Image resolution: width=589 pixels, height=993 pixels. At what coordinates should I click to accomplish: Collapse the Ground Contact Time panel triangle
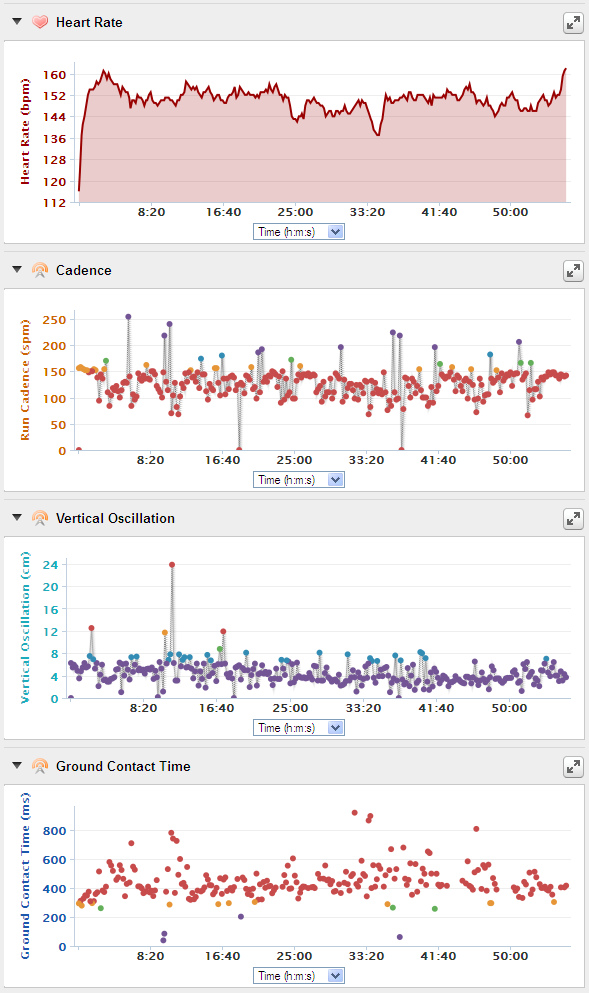(17, 766)
